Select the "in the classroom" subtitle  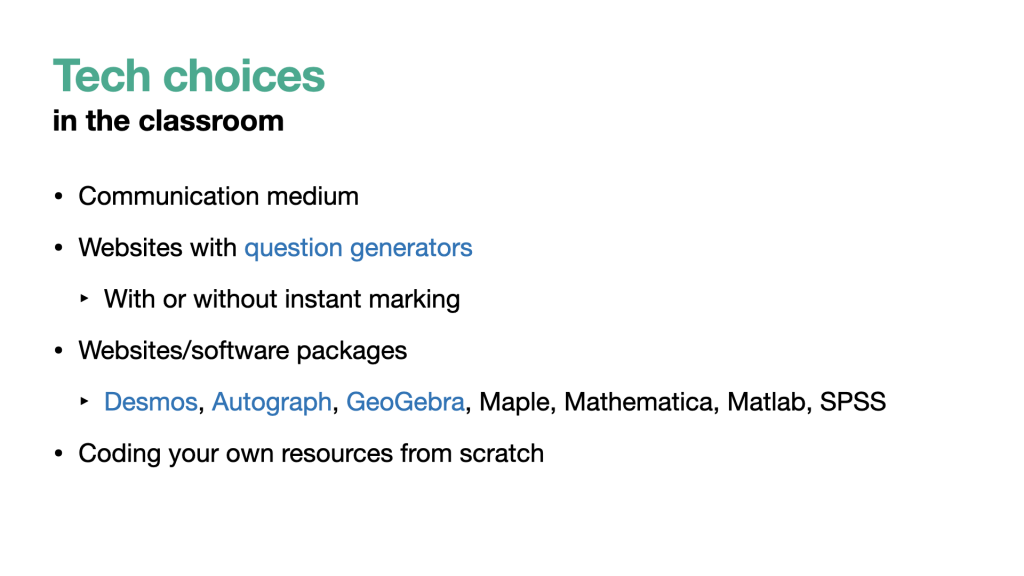tap(168, 121)
